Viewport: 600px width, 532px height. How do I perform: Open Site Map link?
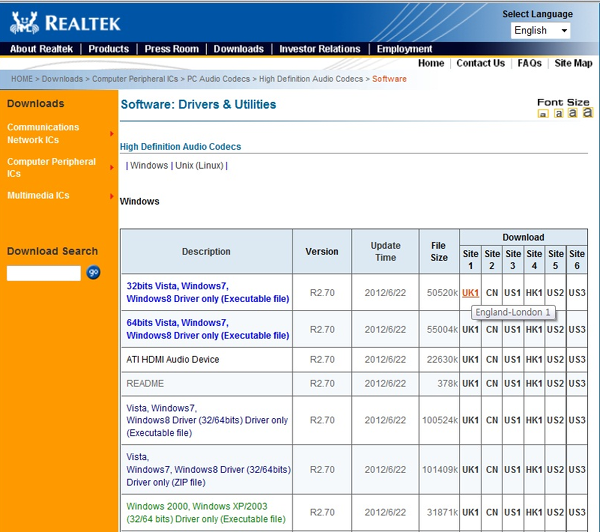(x=573, y=63)
